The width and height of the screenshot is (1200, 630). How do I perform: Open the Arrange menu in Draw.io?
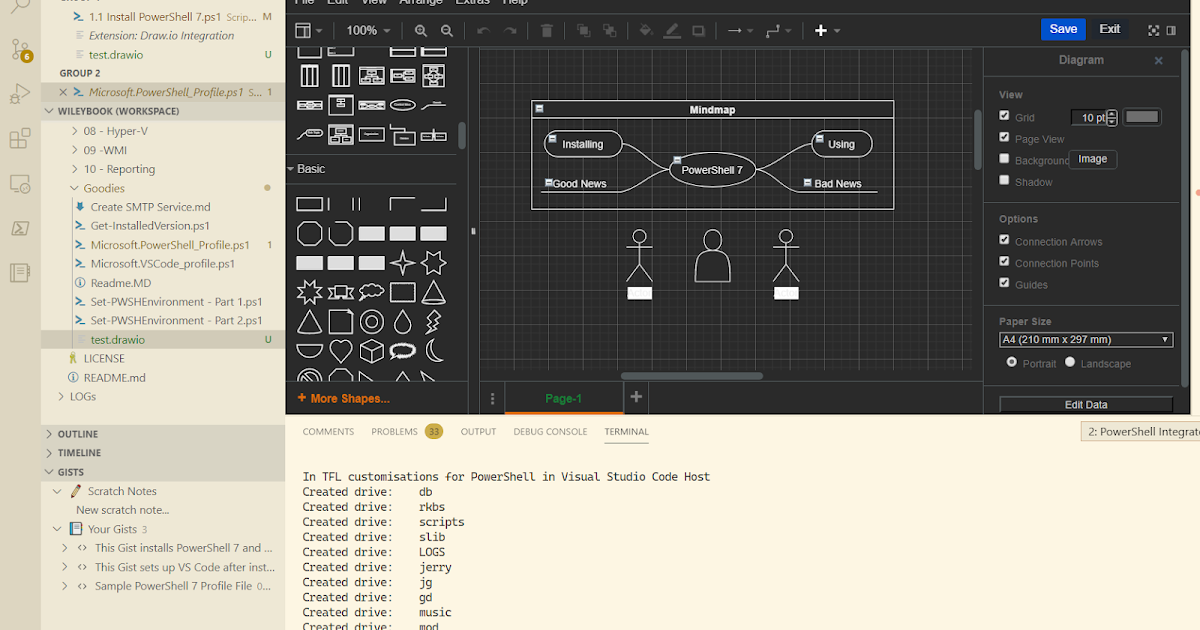pyautogui.click(x=421, y=3)
